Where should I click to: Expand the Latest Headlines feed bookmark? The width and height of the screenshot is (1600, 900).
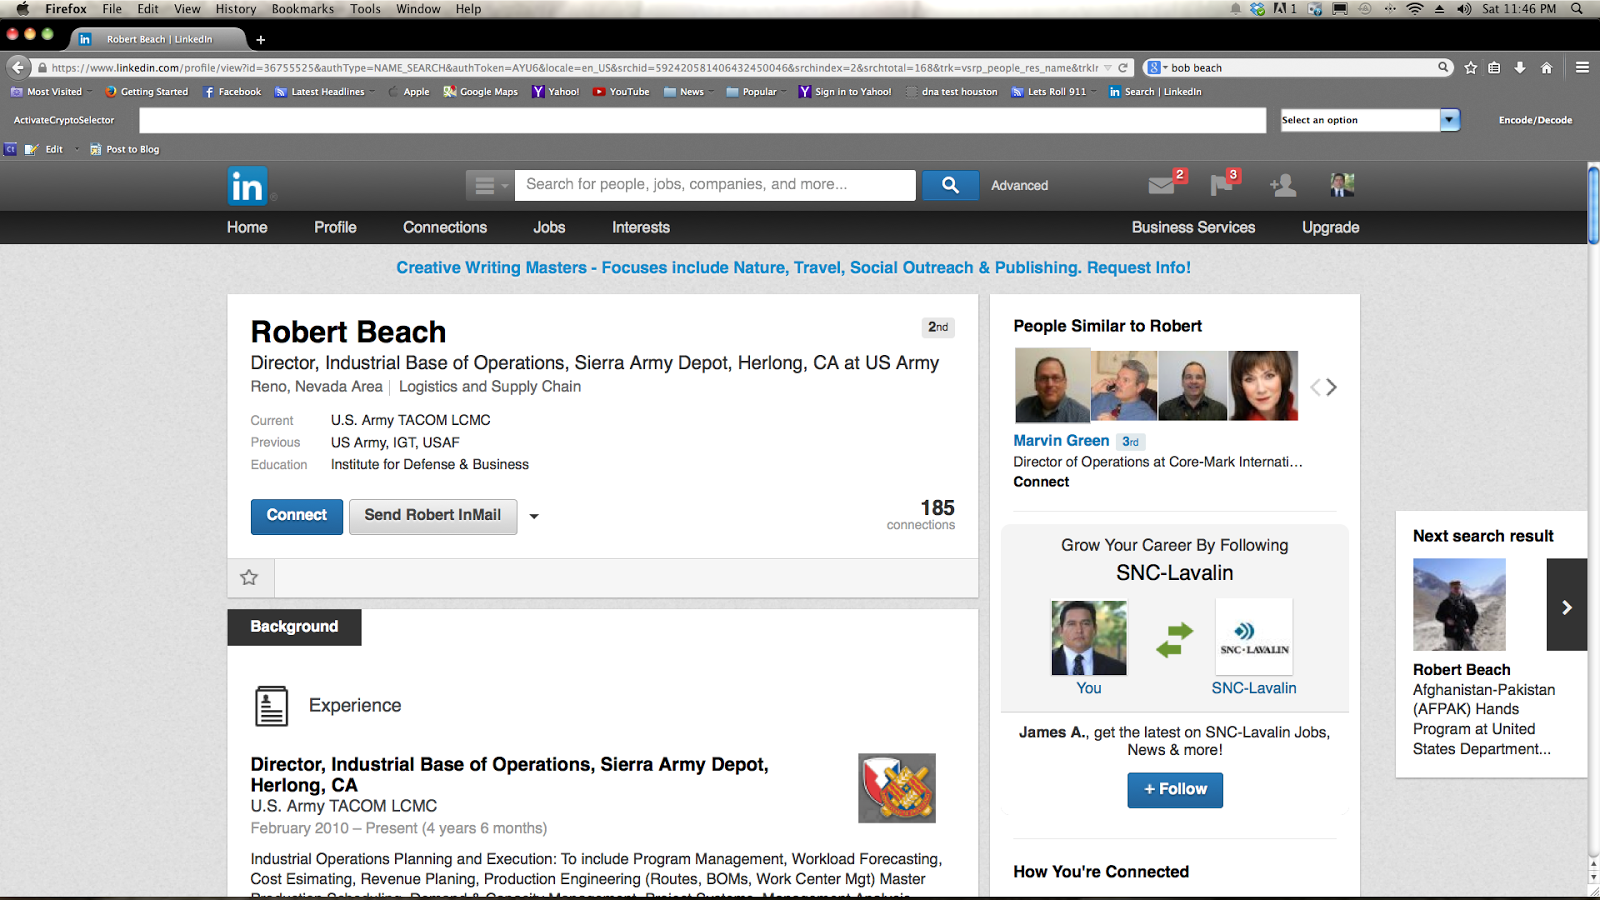click(x=325, y=92)
